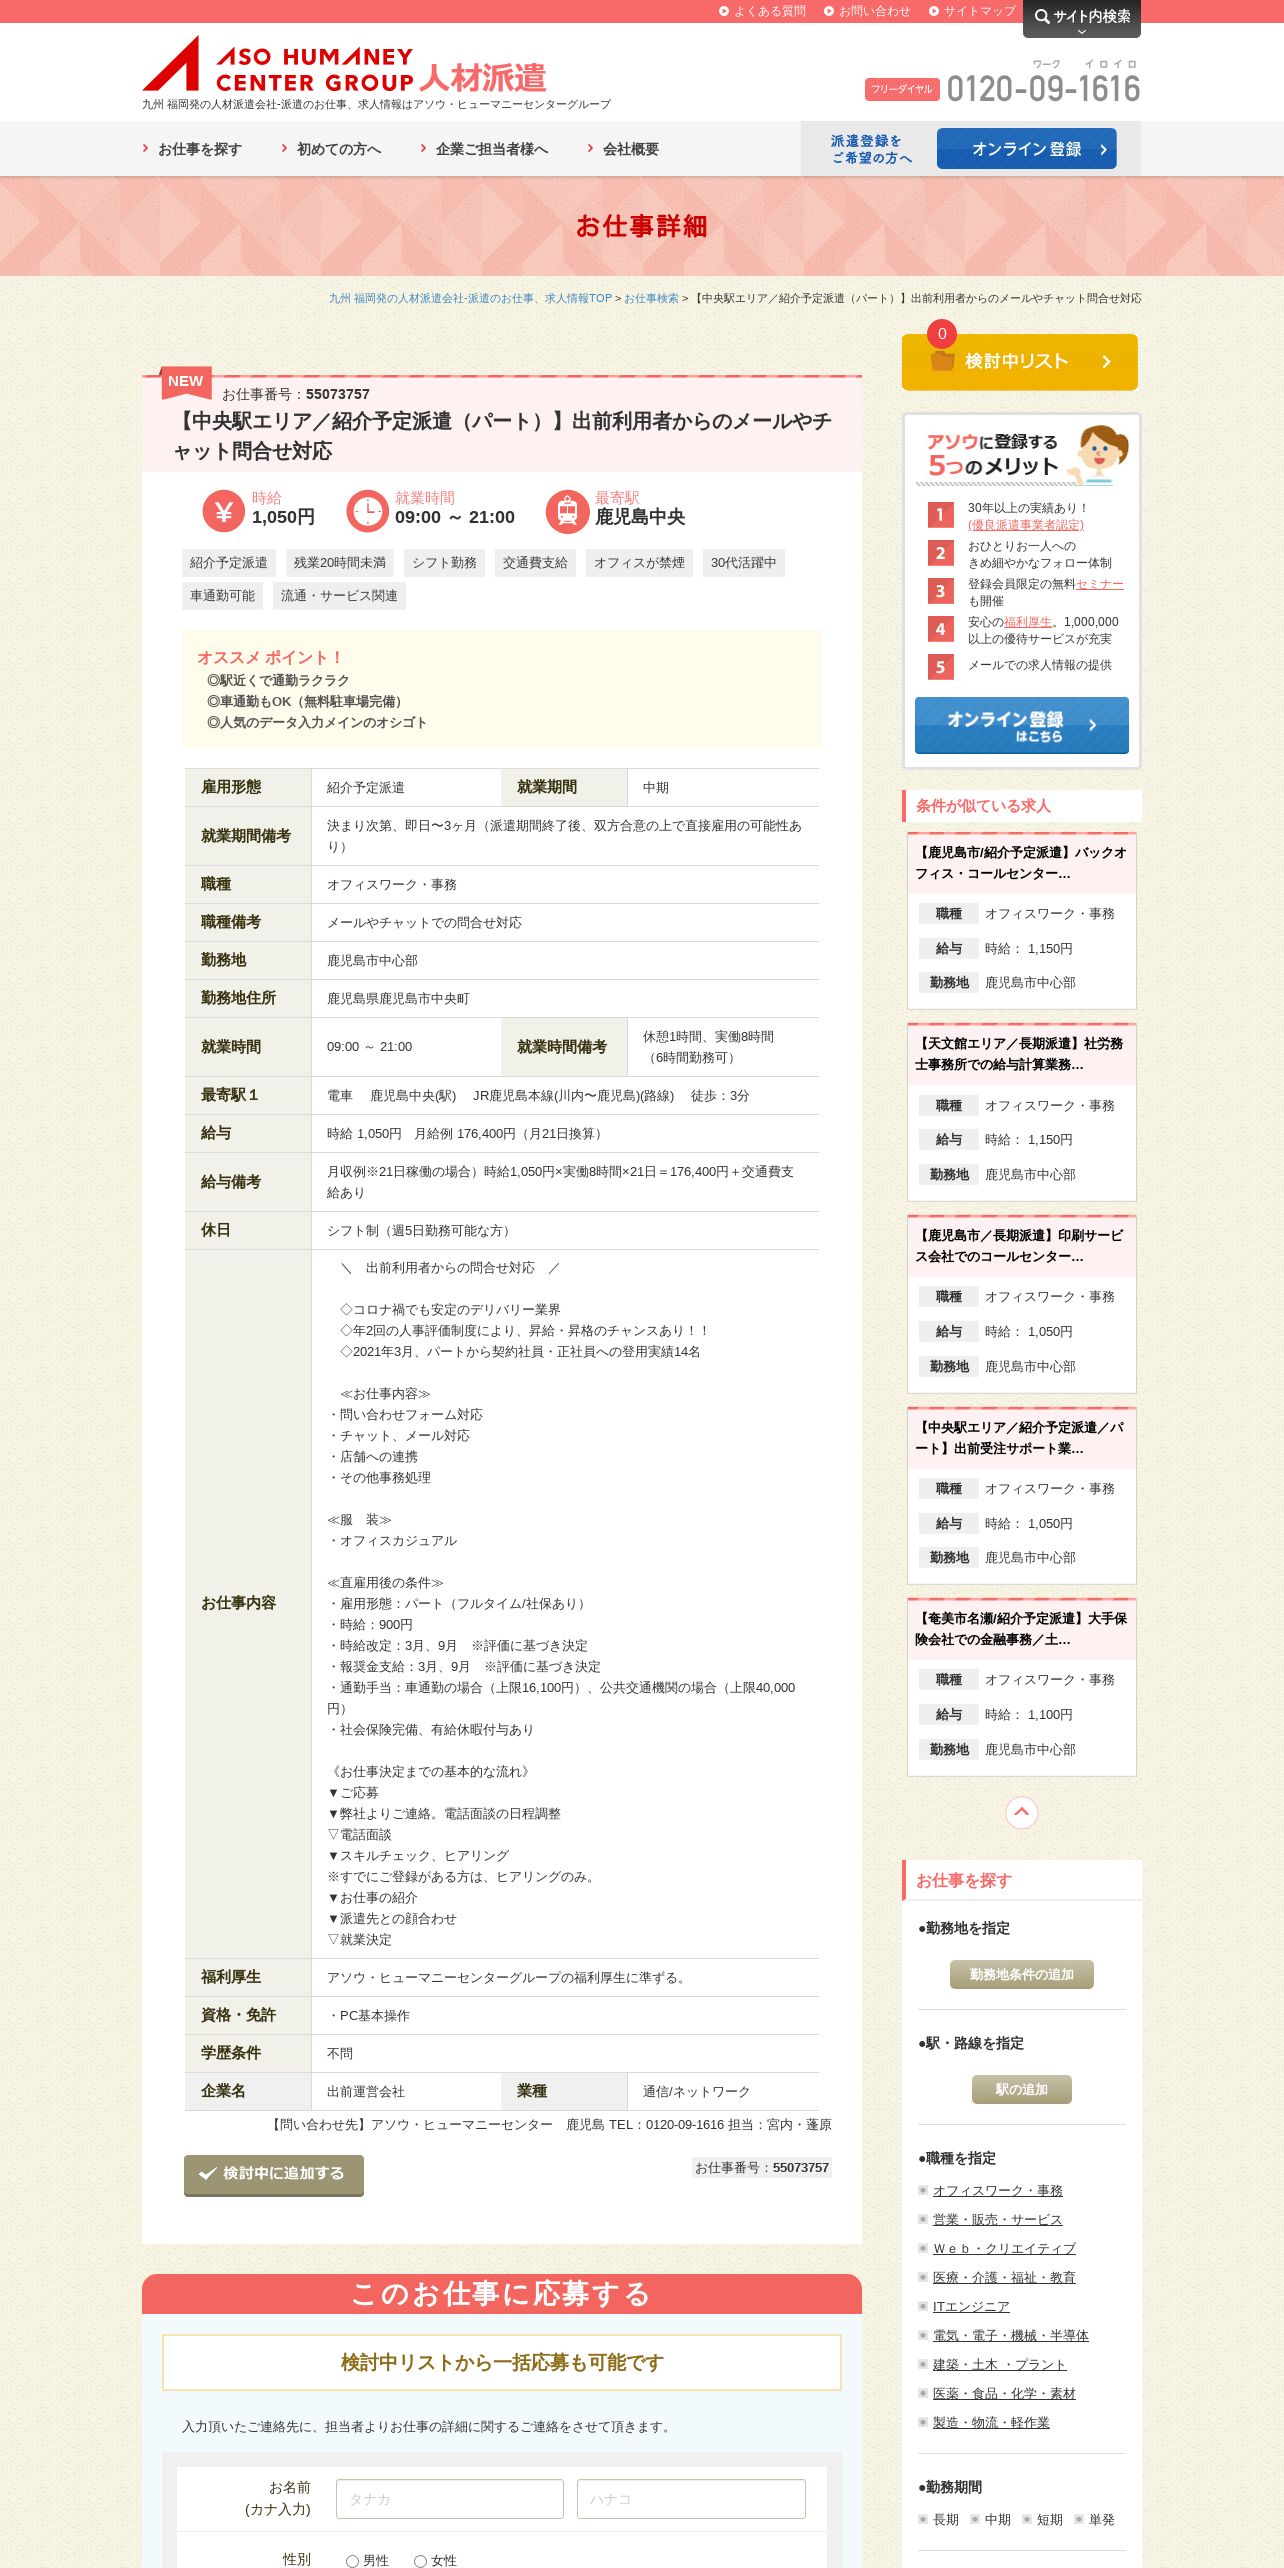Click the ASO Humaney Center Group logo
The height and width of the screenshot is (2568, 1284).
tap(345, 65)
